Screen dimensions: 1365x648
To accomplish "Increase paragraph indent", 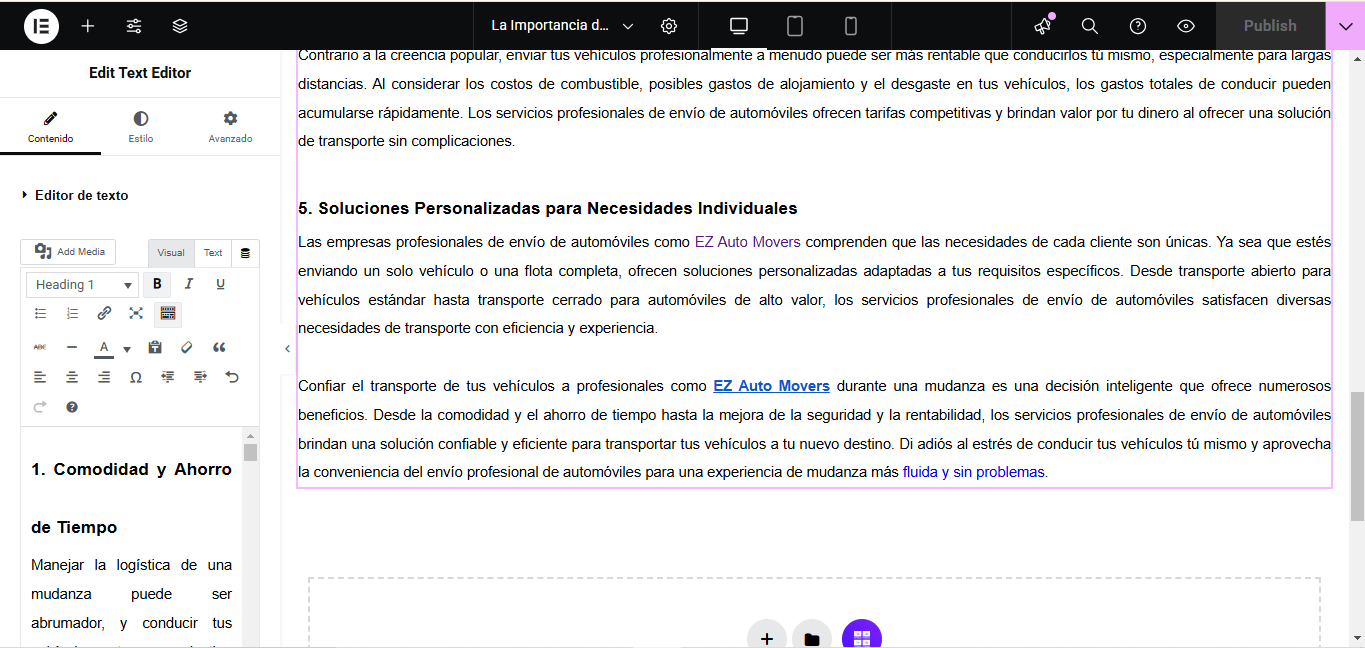I will (x=200, y=377).
